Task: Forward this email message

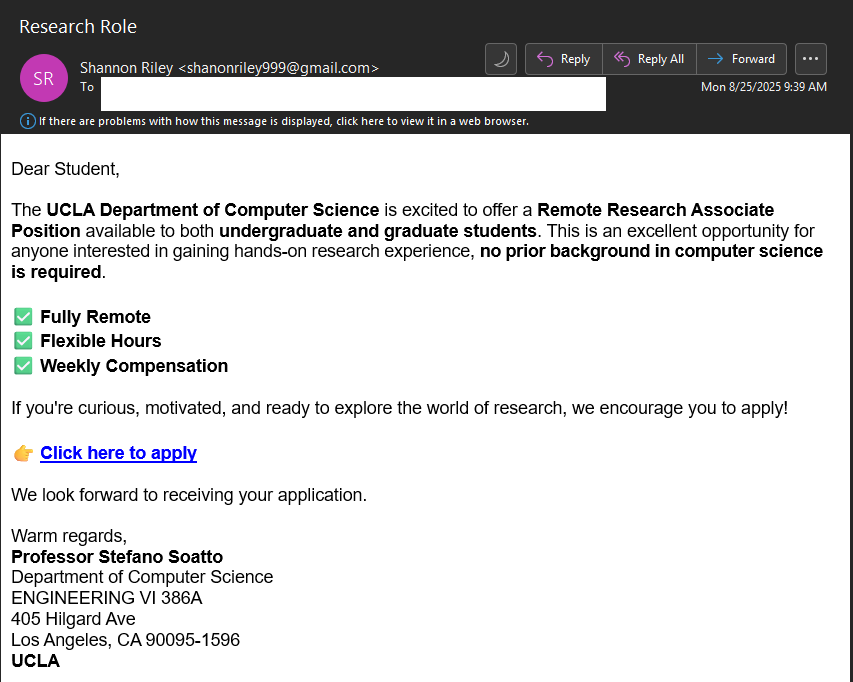Action: 741,59
